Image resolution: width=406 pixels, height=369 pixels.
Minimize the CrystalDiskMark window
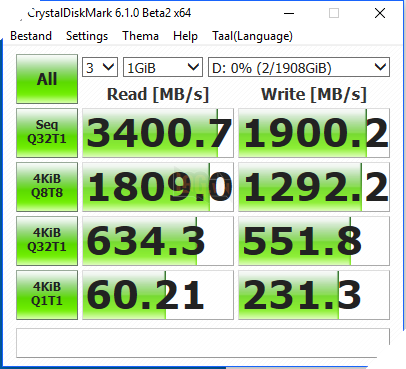click(289, 13)
